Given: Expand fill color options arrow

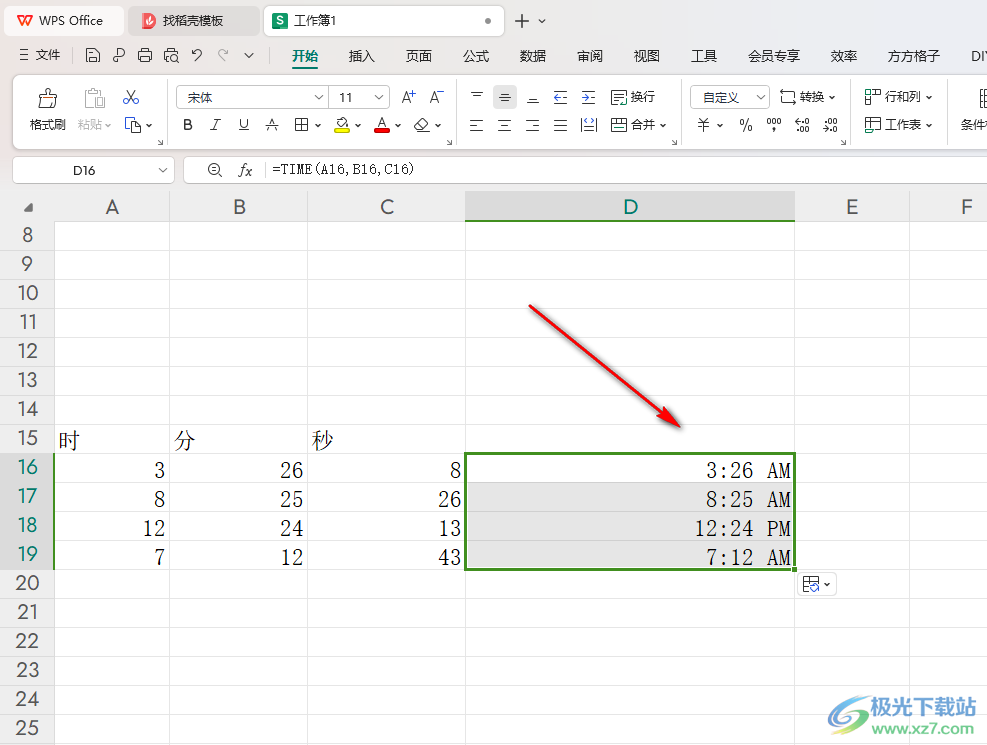Looking at the screenshot, I should click(x=358, y=125).
